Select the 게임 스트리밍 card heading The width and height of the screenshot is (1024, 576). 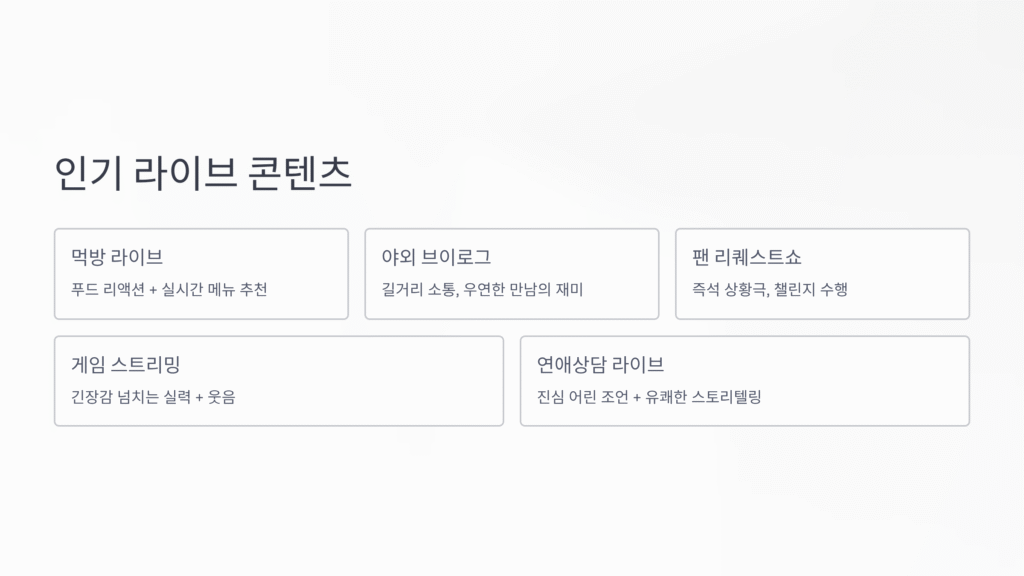click(125, 364)
